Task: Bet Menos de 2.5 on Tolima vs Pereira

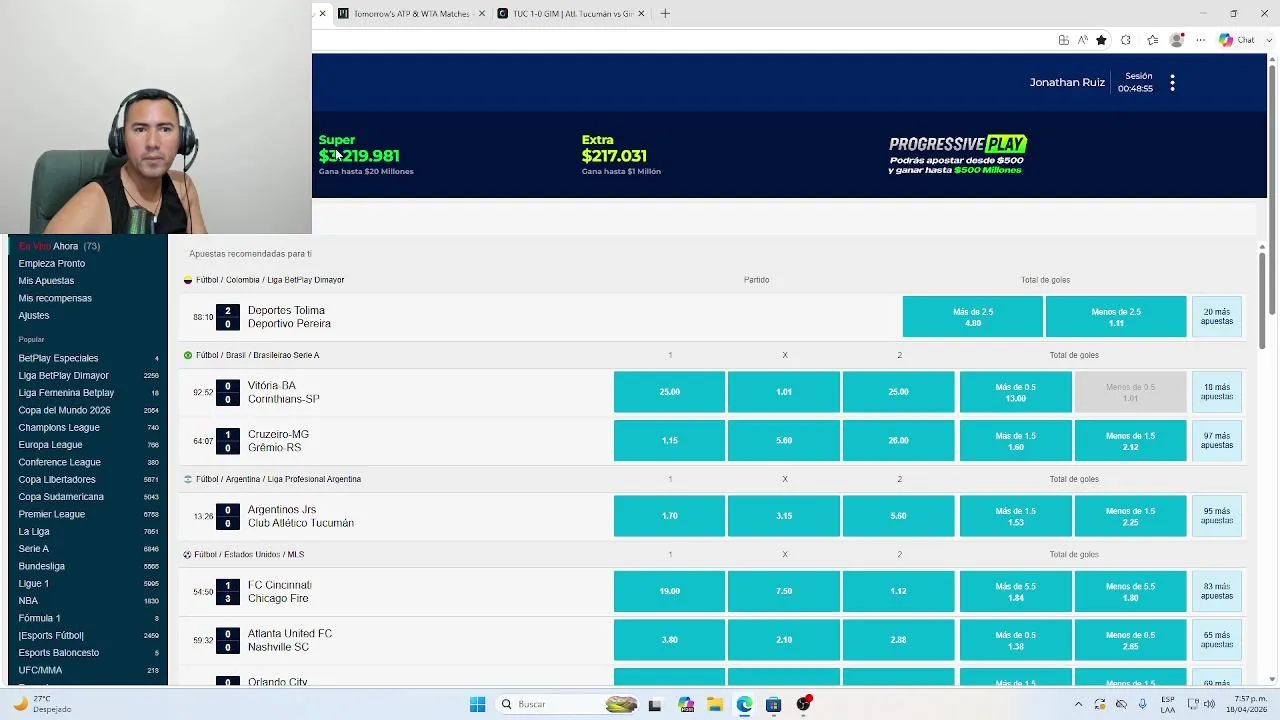Action: [1116, 317]
